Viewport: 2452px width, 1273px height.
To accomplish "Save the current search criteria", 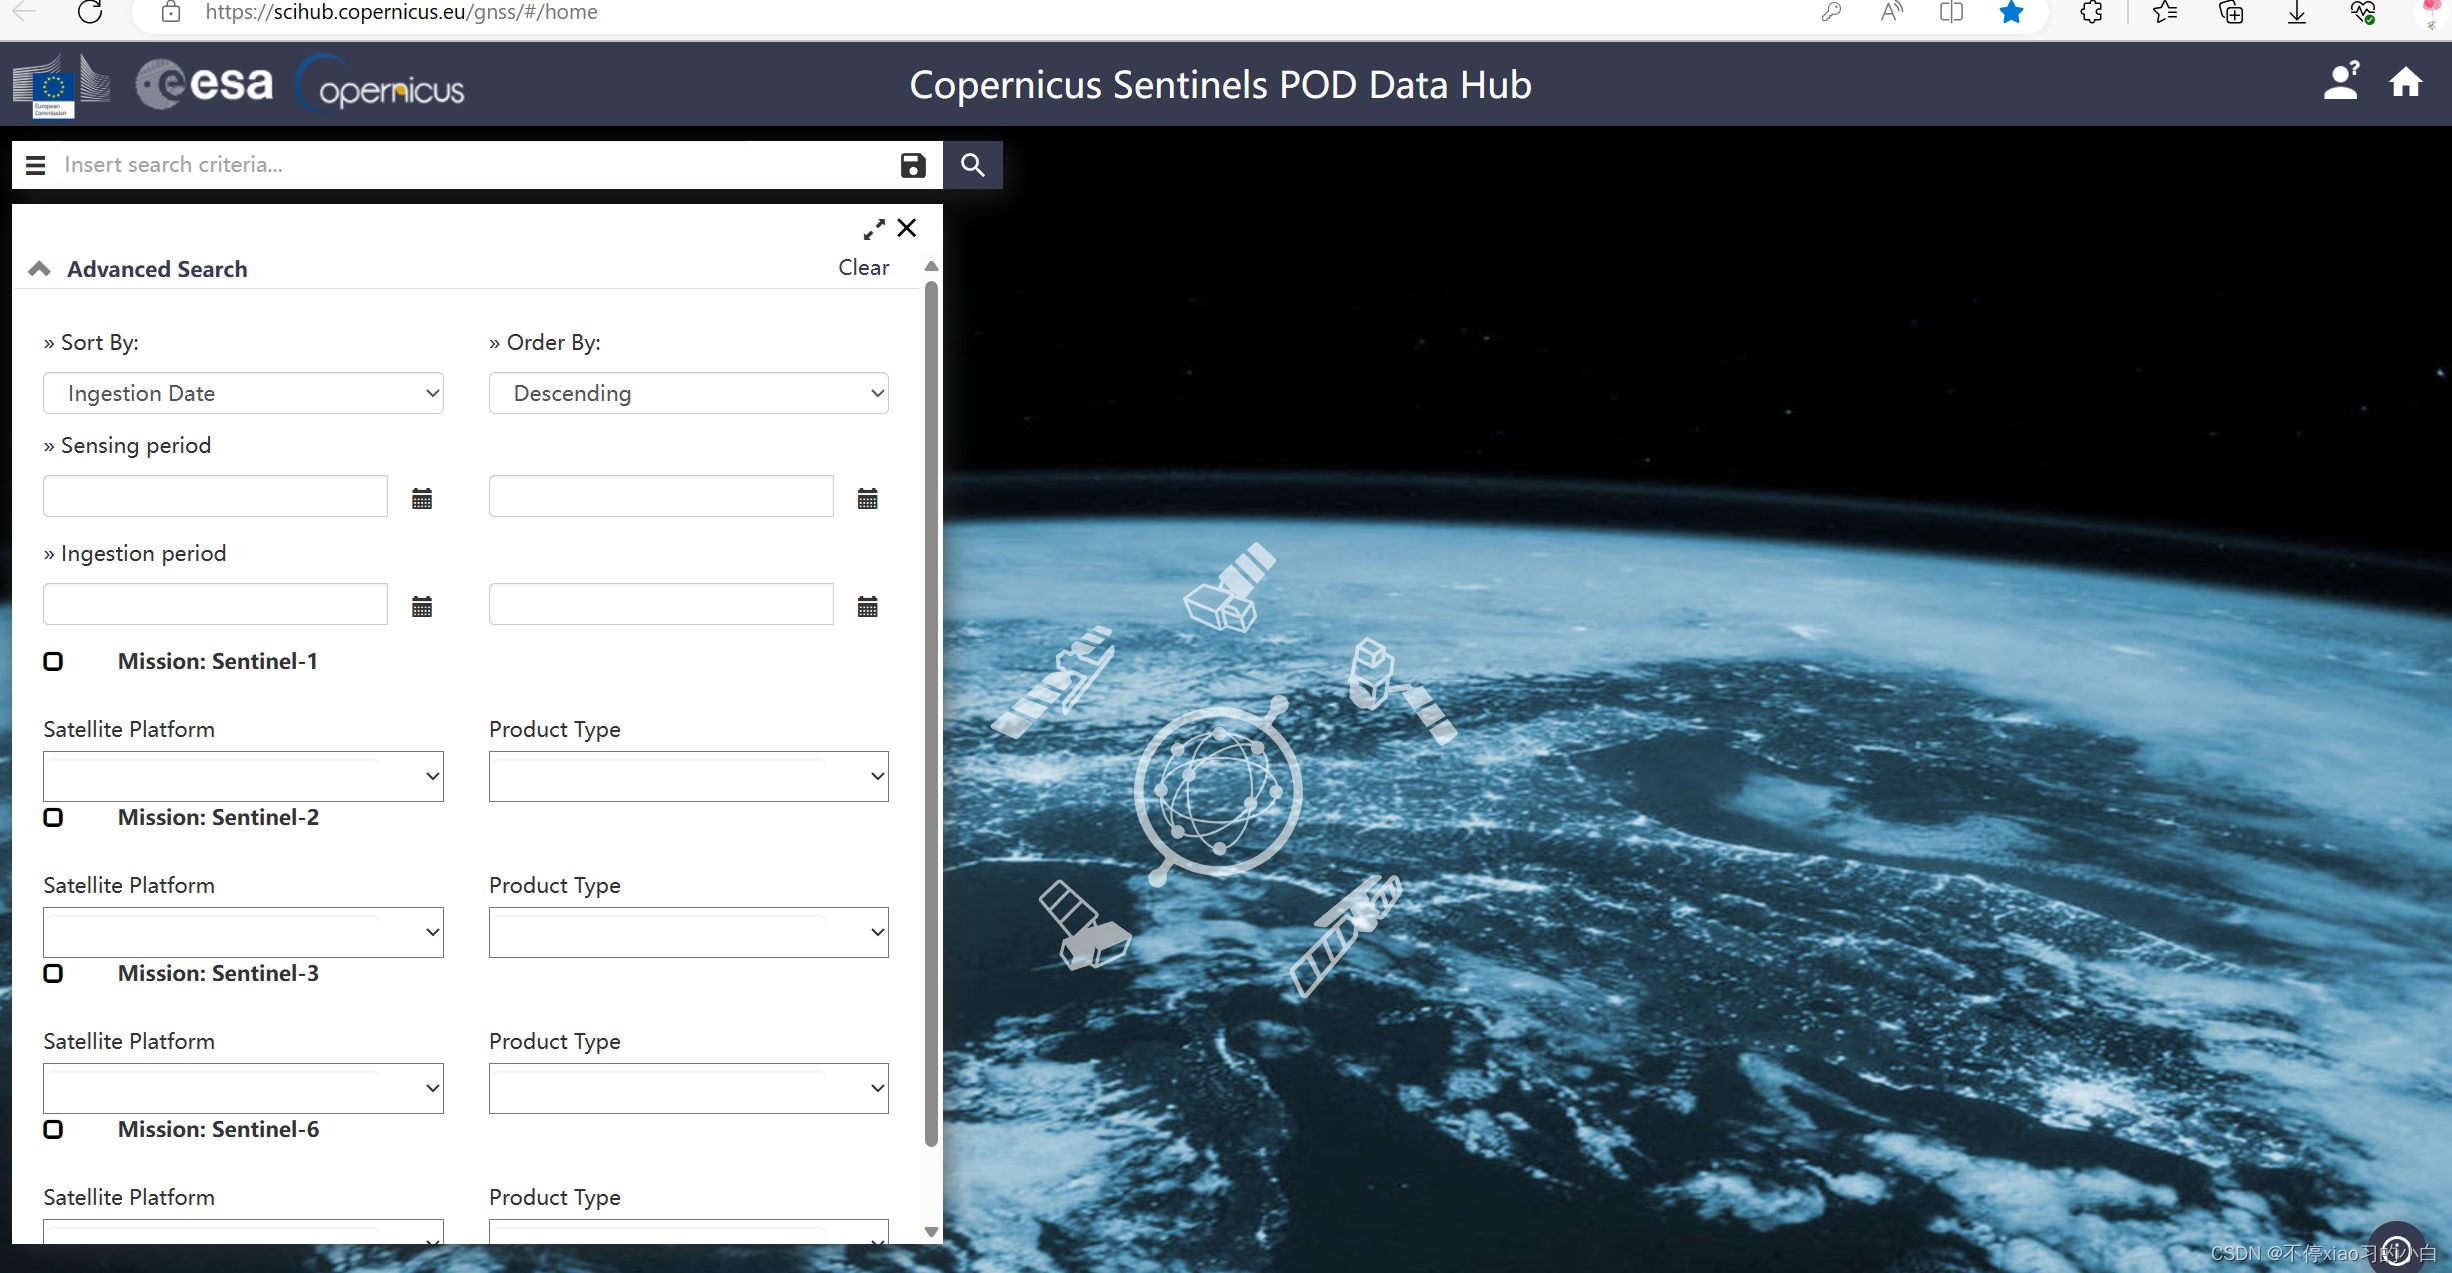I will click(x=912, y=165).
